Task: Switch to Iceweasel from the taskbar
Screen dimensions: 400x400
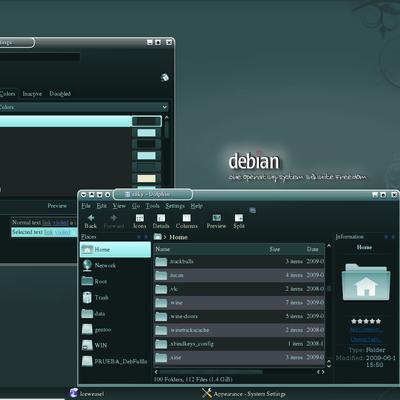Action: (x=87, y=394)
